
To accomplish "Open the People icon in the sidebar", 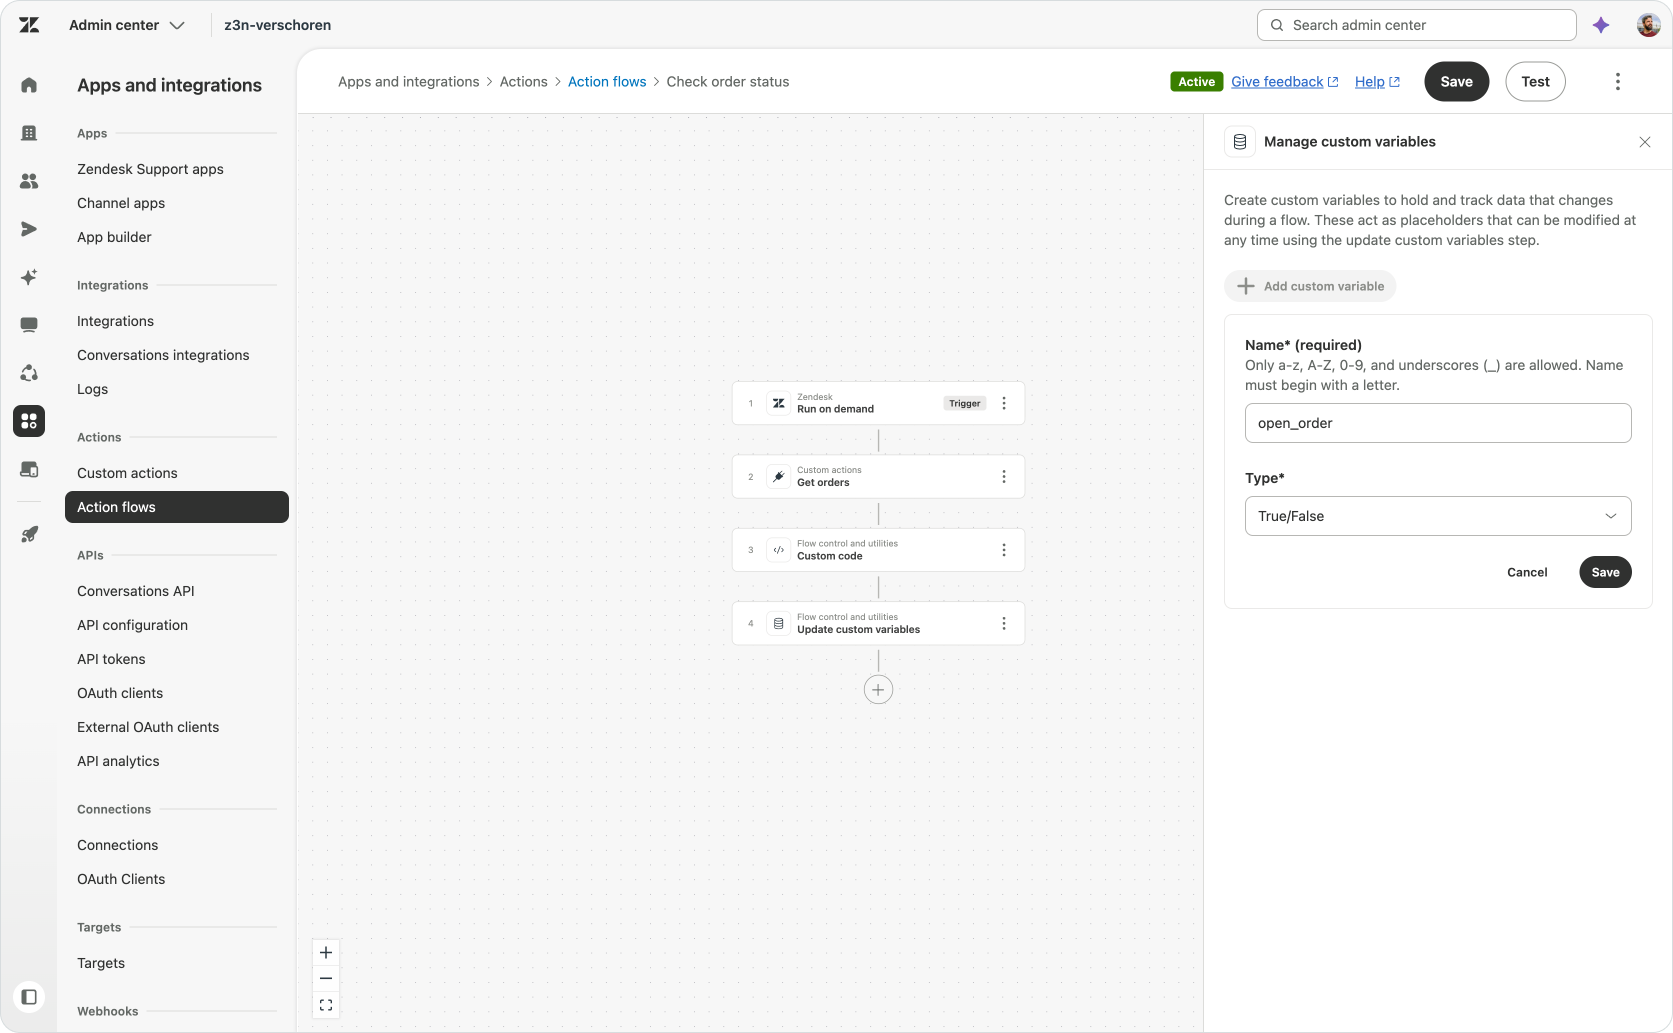I will 29,181.
